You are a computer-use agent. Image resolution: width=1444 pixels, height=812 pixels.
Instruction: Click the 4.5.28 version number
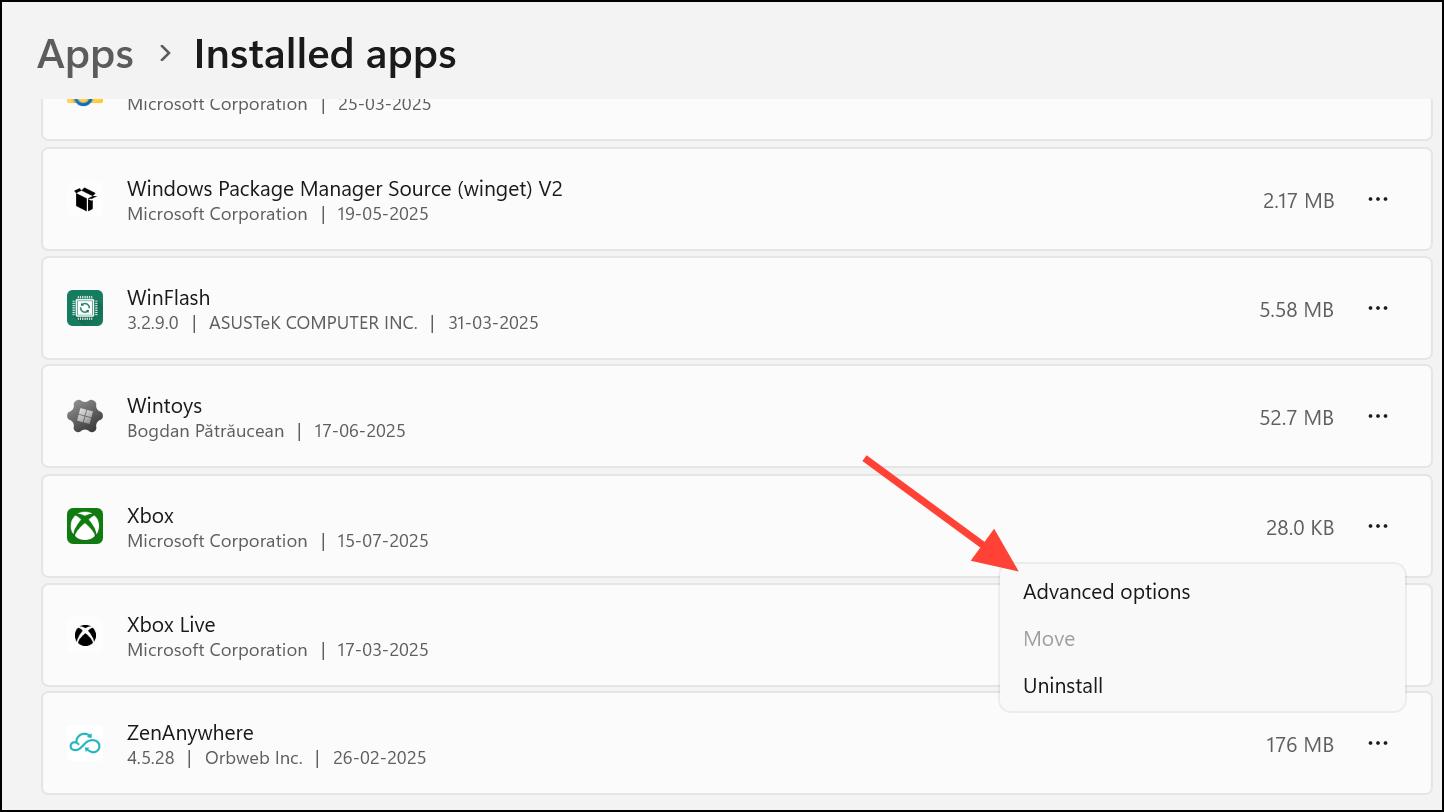[x=150, y=758]
